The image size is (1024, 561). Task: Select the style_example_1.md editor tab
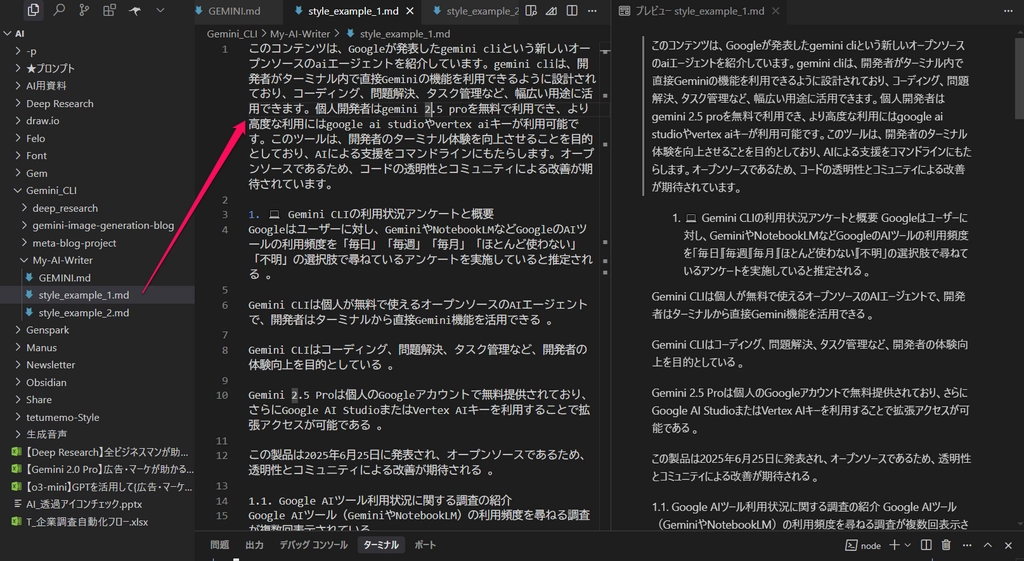click(x=353, y=11)
